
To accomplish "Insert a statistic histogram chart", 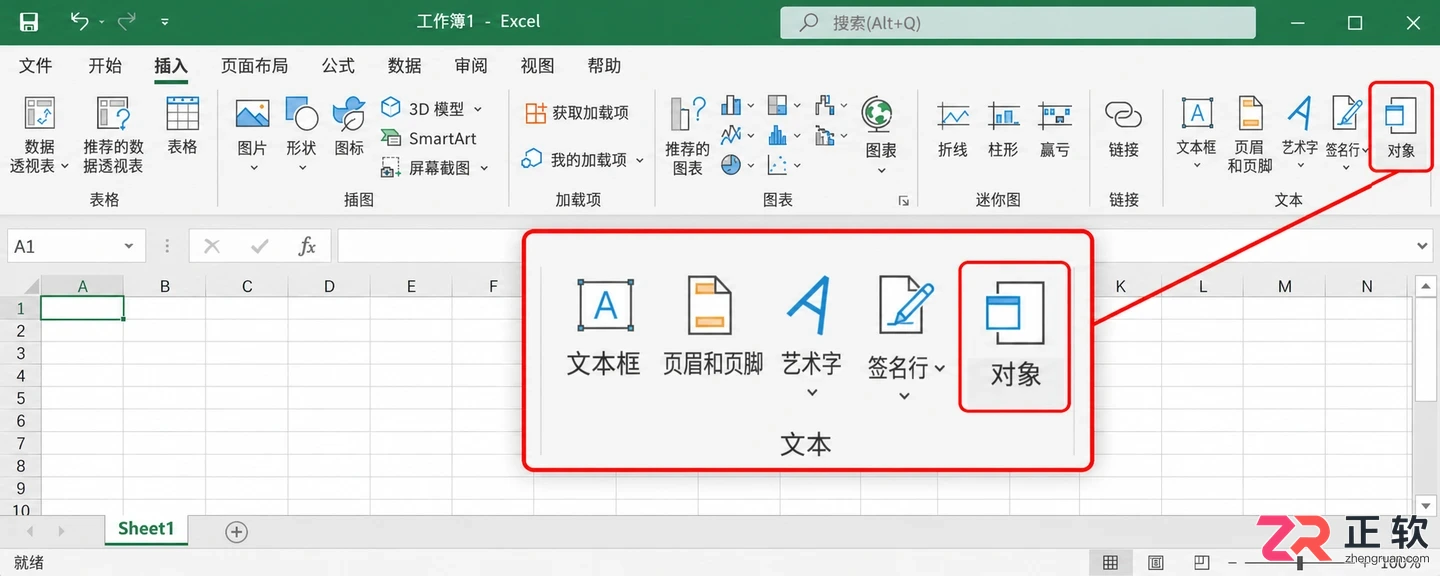I will pyautogui.click(x=777, y=134).
